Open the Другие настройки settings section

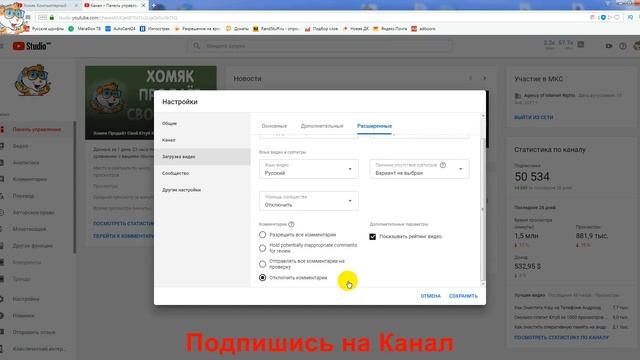pos(202,190)
